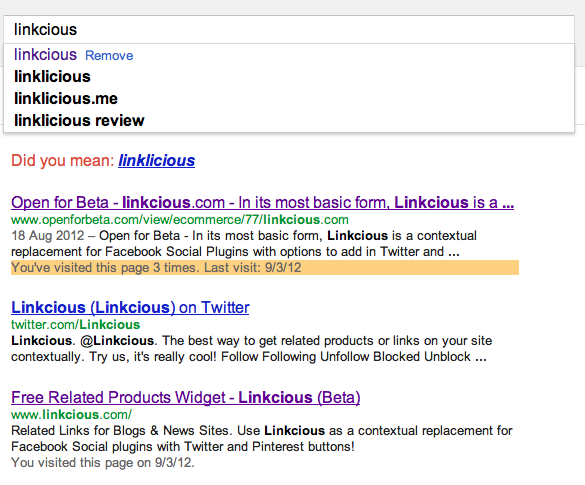Click the green www.linkcious.com URL
This screenshot has height=485, width=585.
pos(71,414)
